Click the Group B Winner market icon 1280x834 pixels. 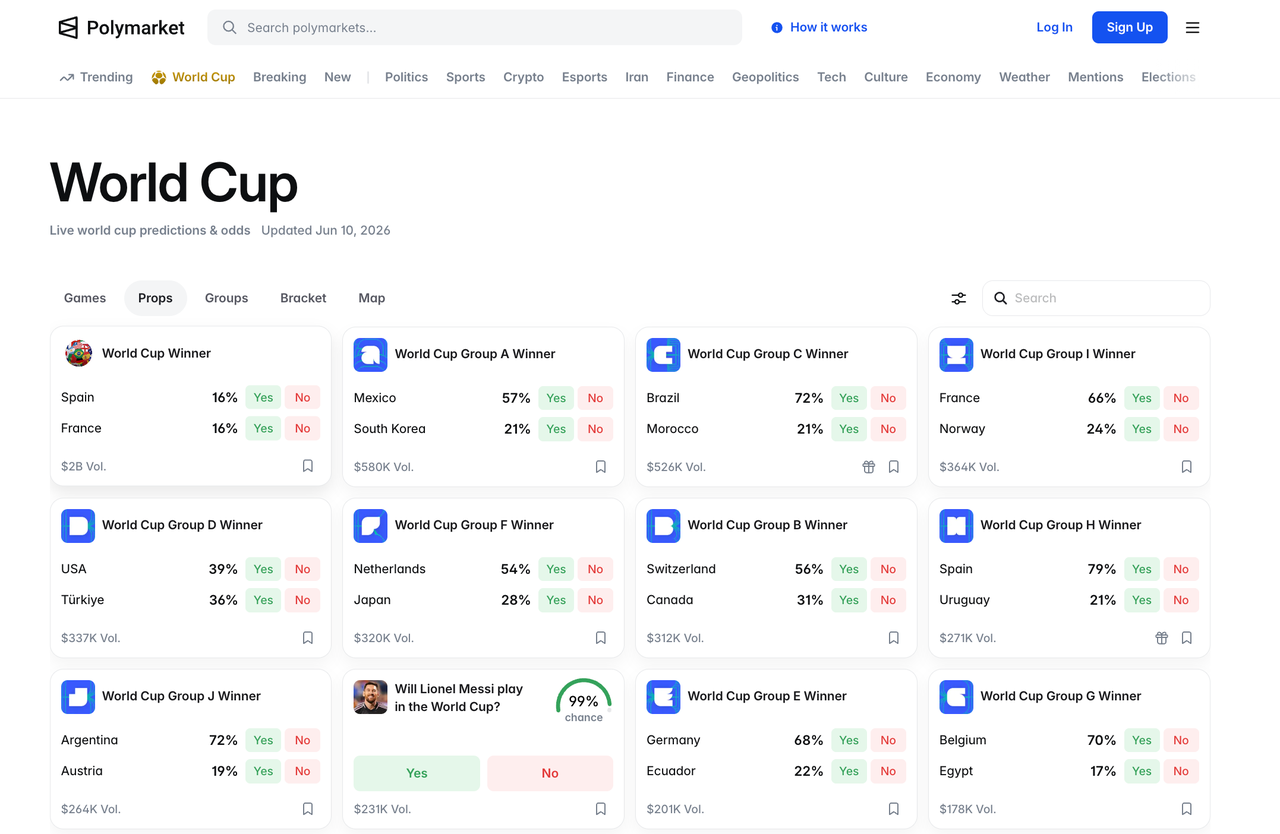click(x=664, y=525)
